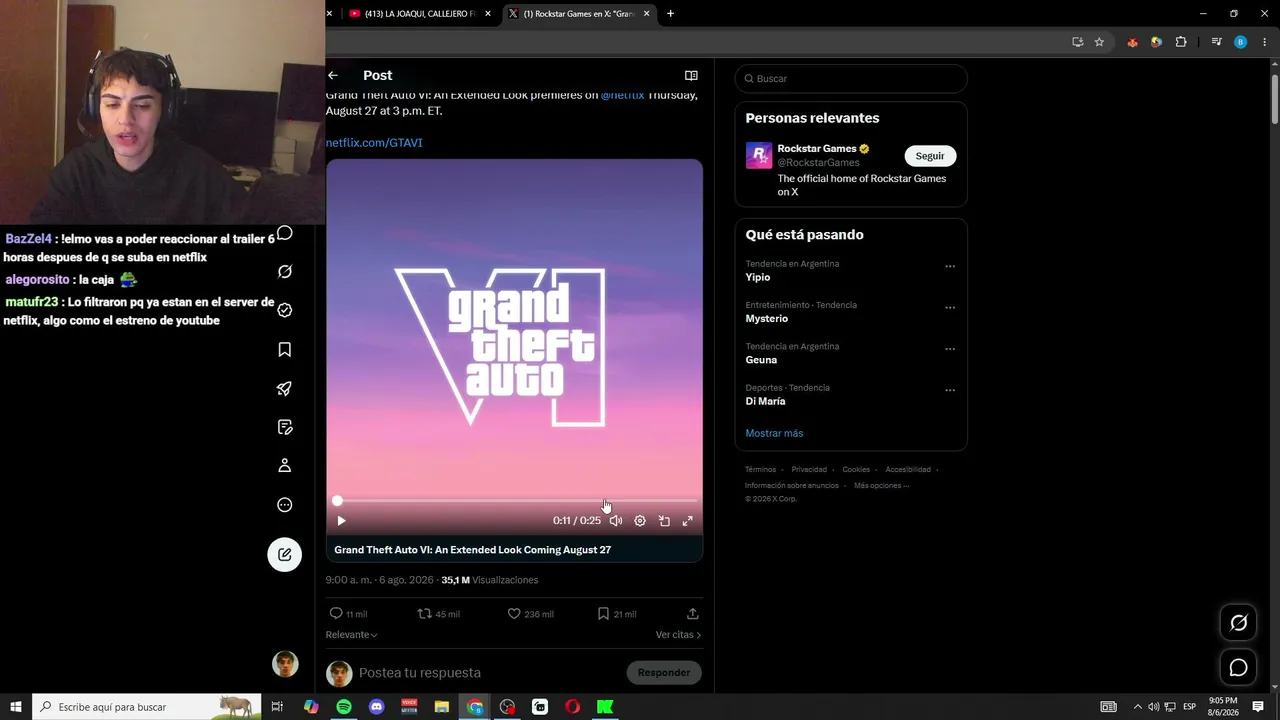Open Ver citas link
The image size is (1280, 720).
pyautogui.click(x=678, y=635)
